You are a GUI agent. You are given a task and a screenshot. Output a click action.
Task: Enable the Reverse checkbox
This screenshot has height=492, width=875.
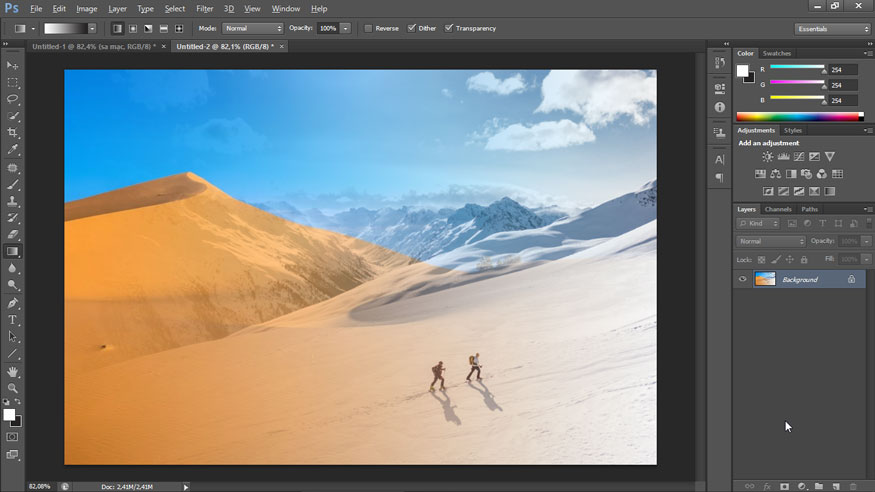[x=368, y=28]
